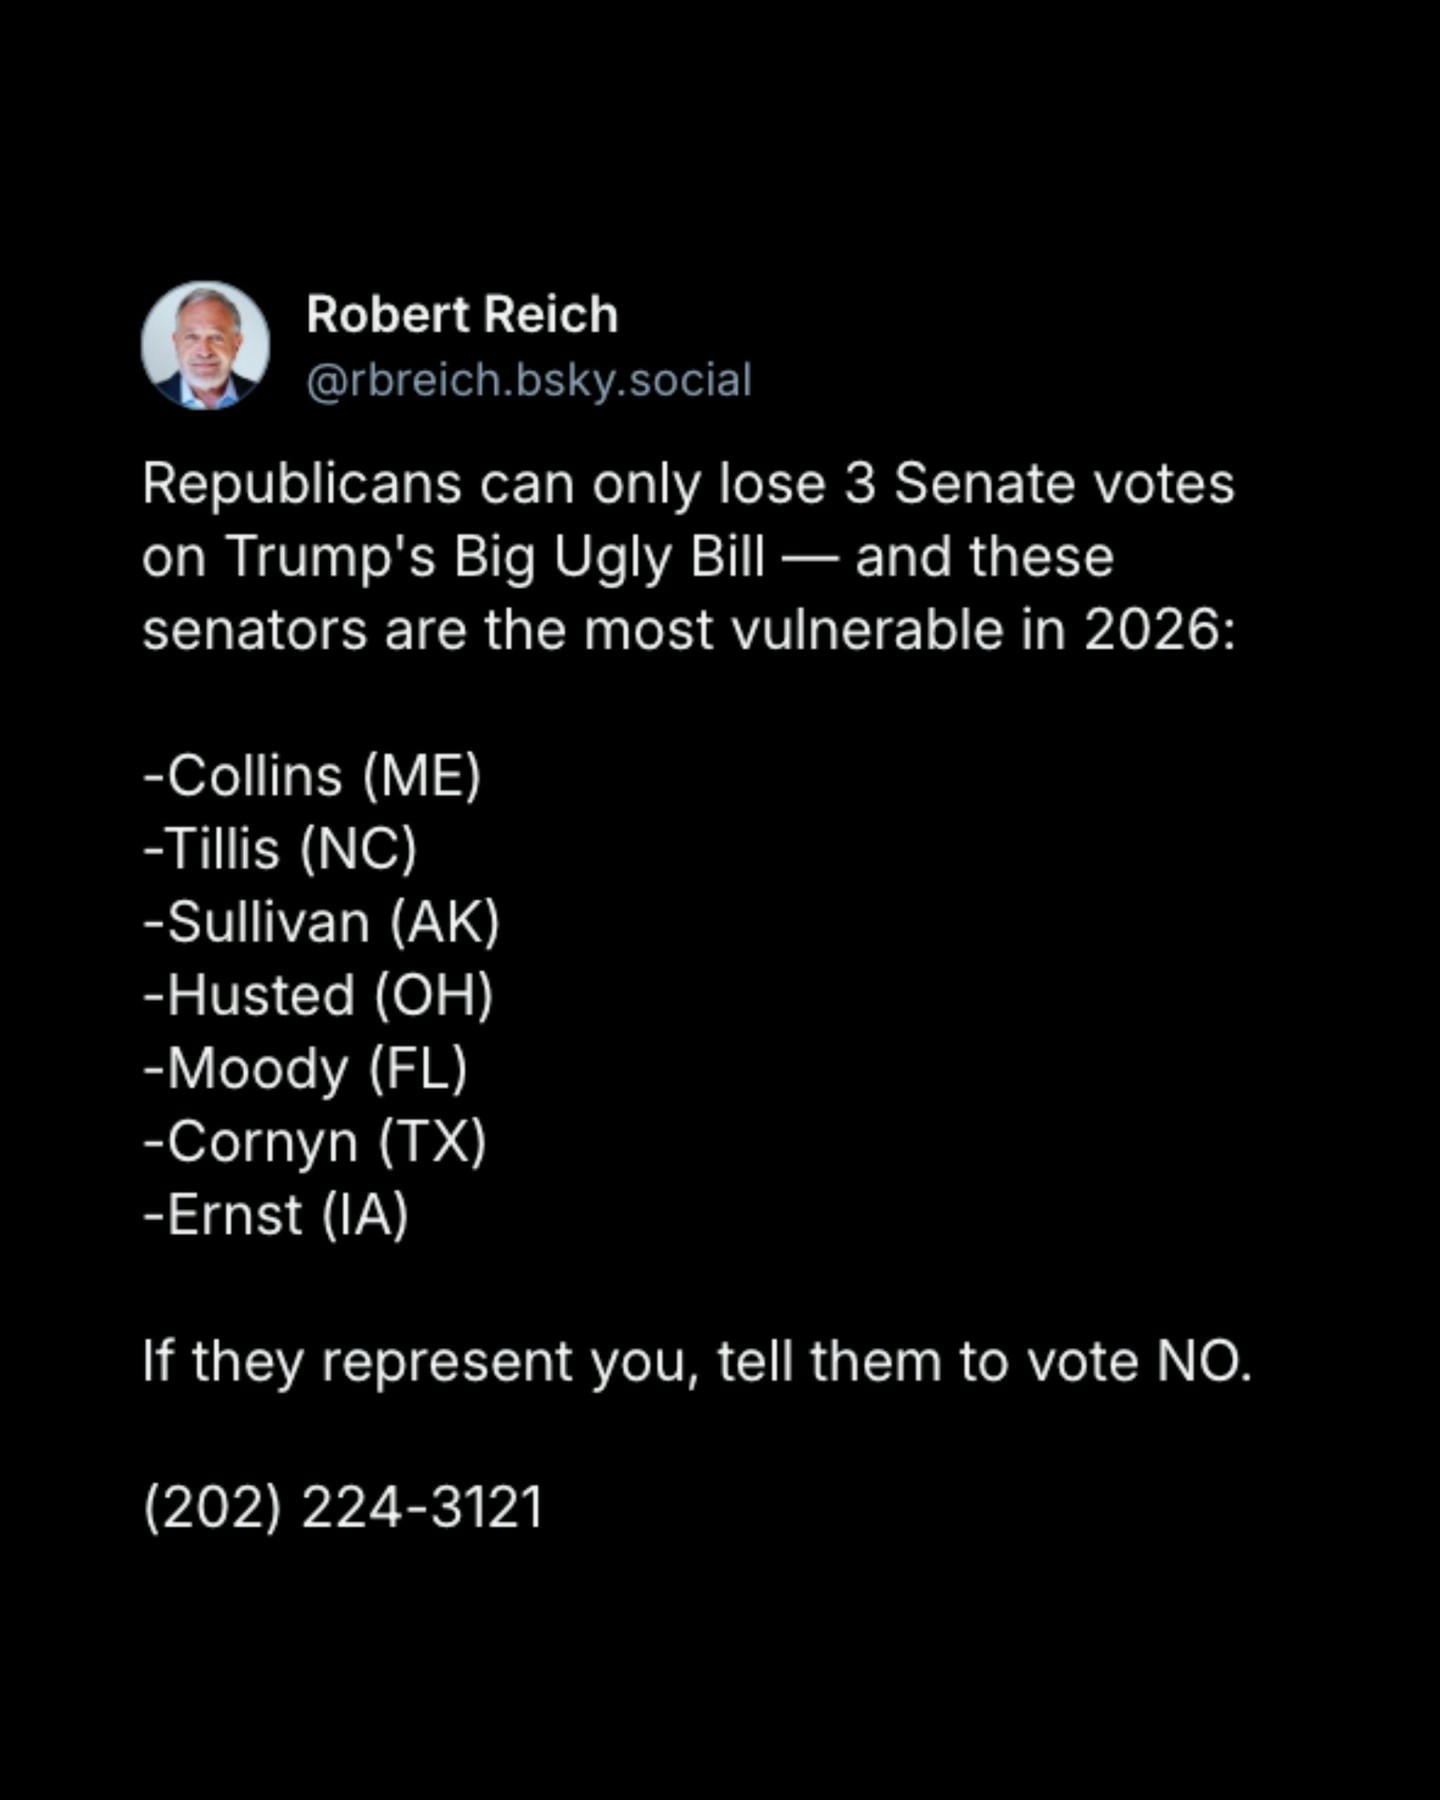Click the 'tell them to vote NO' sentence
The height and width of the screenshot is (1800, 1440).
point(696,1361)
